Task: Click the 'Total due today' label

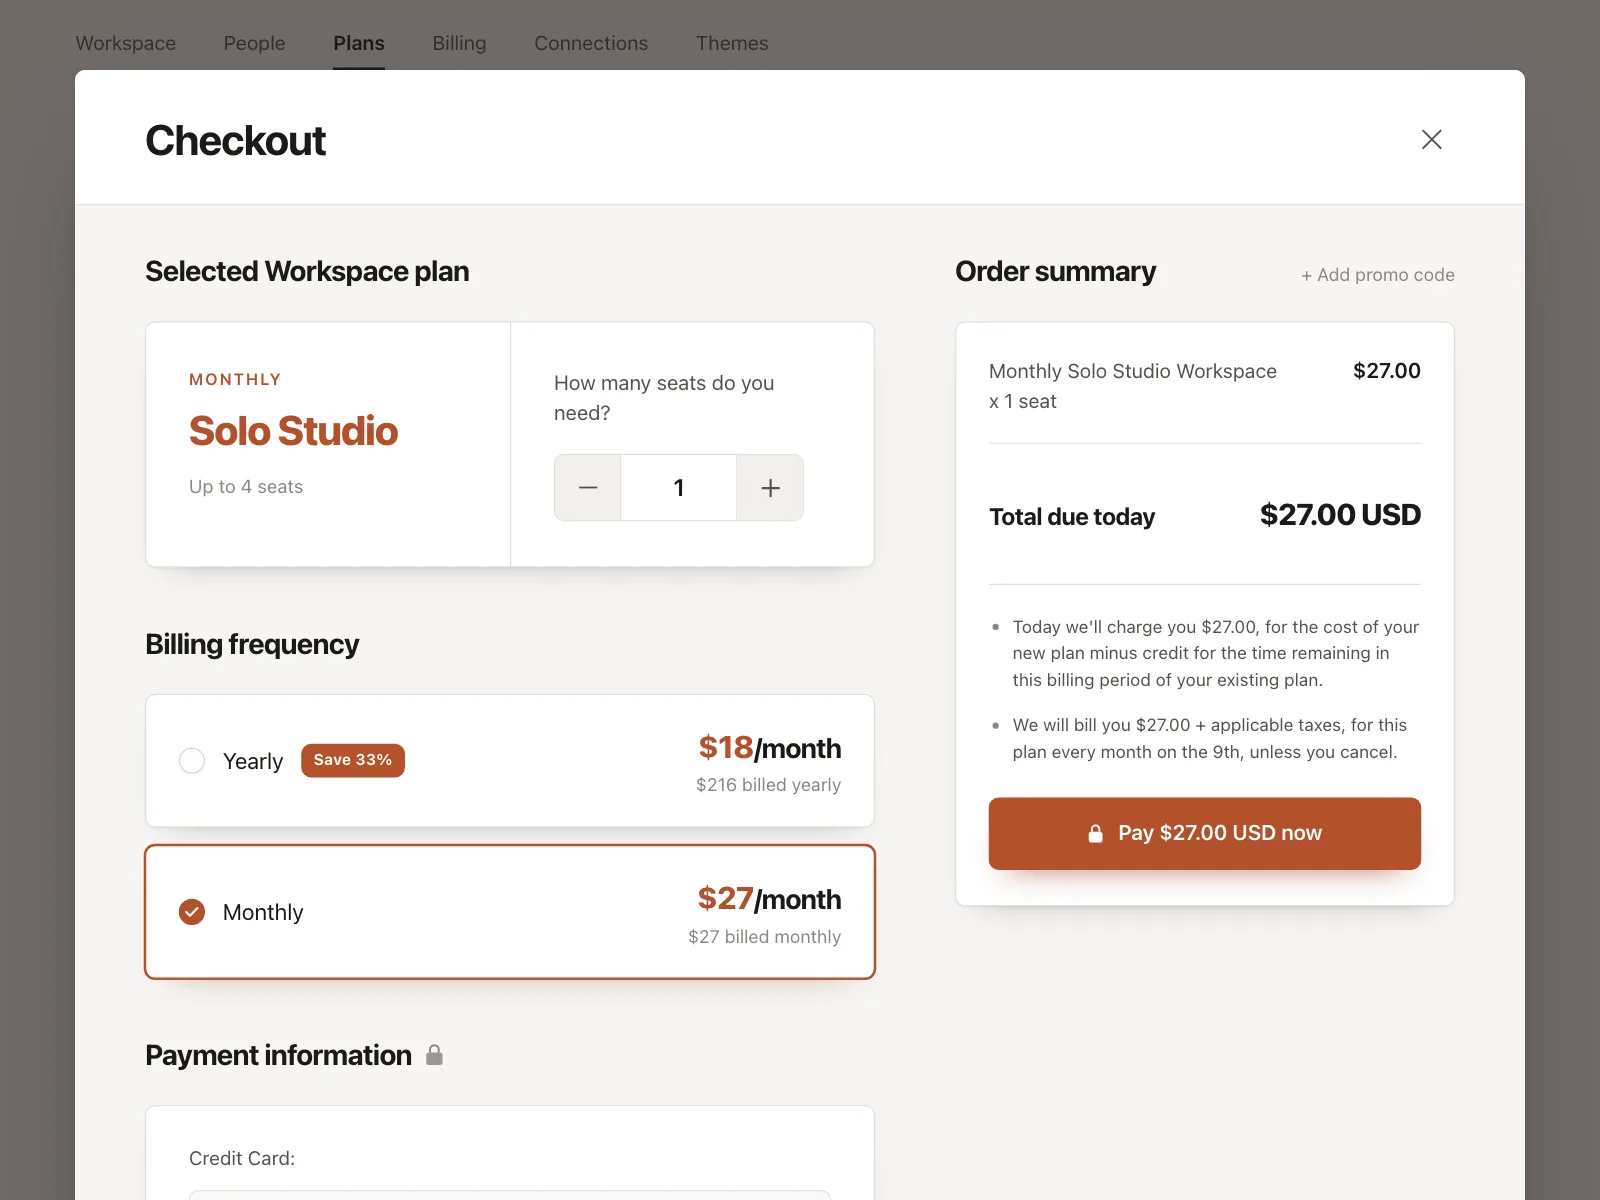Action: coord(1072,517)
